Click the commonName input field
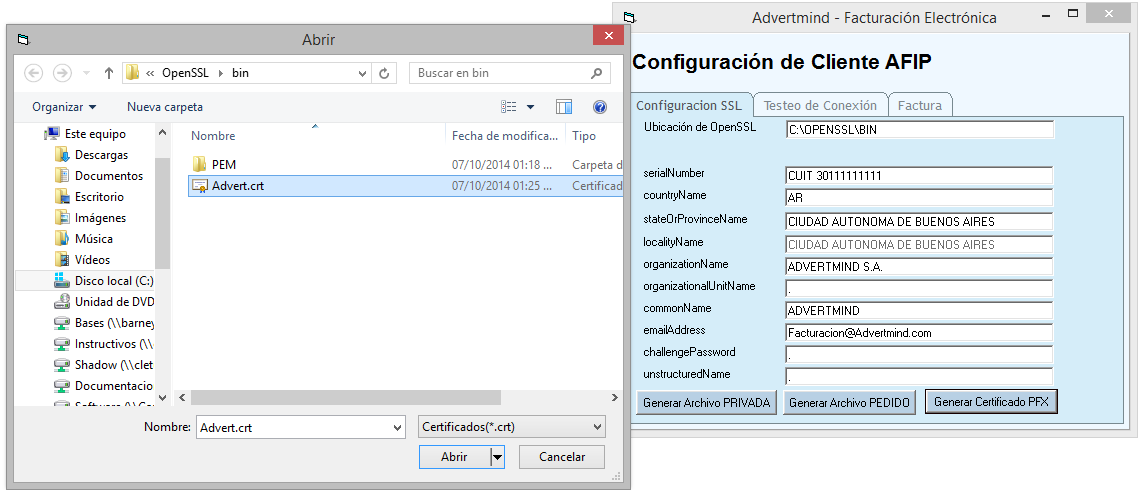 click(920, 310)
